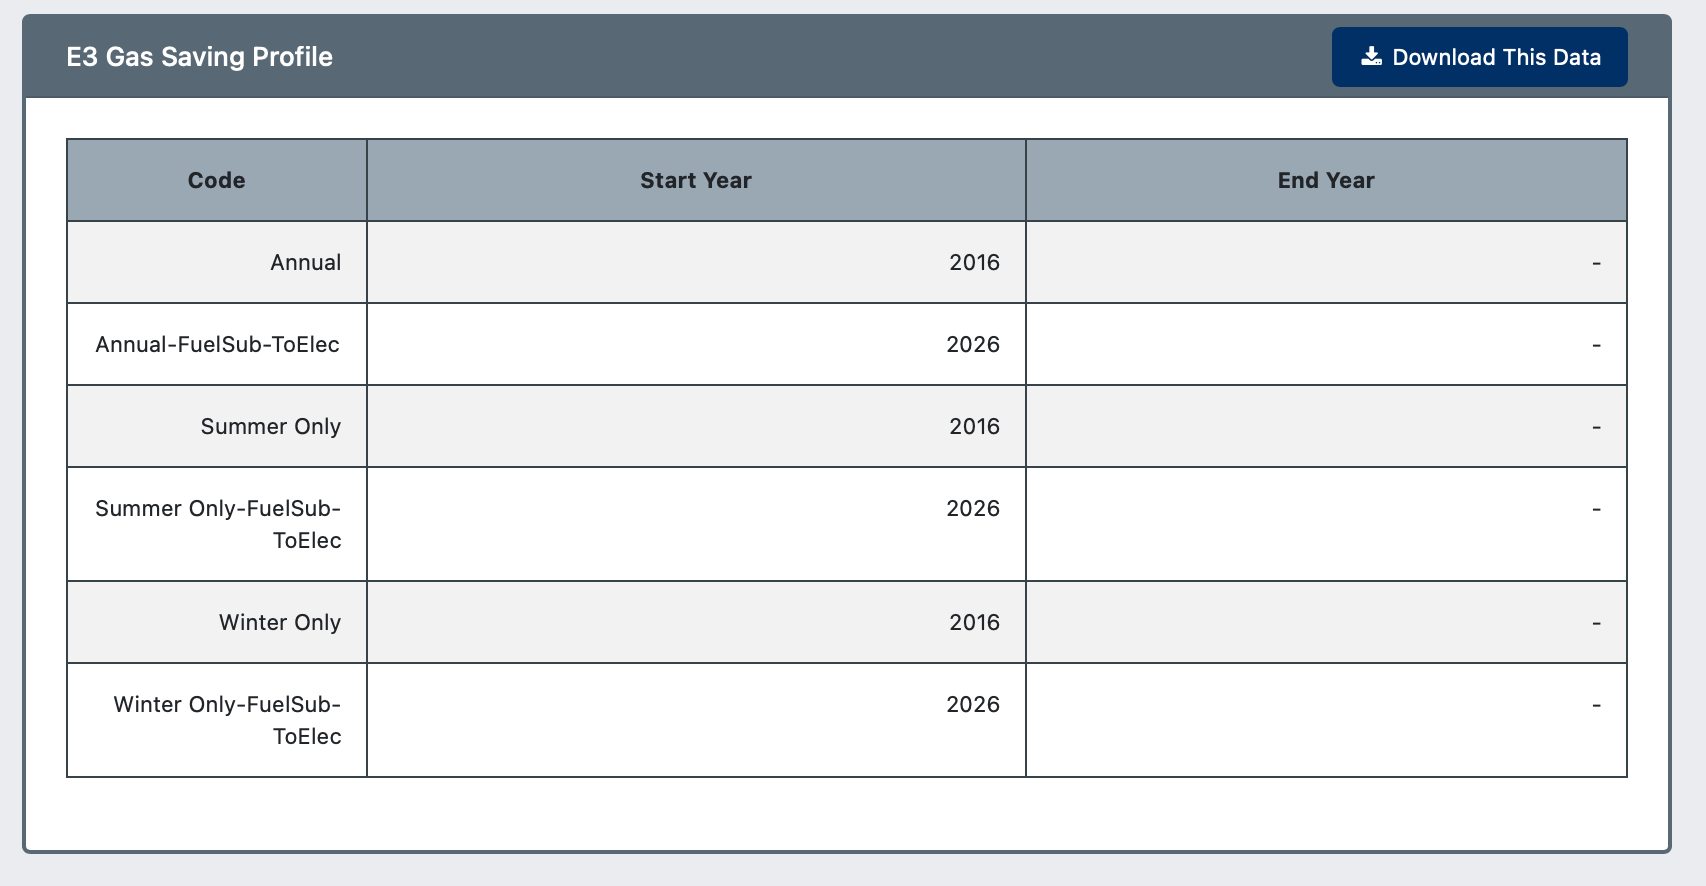Click the End Year dash for Winter Only
The width and height of the screenshot is (1706, 886).
point(1596,623)
